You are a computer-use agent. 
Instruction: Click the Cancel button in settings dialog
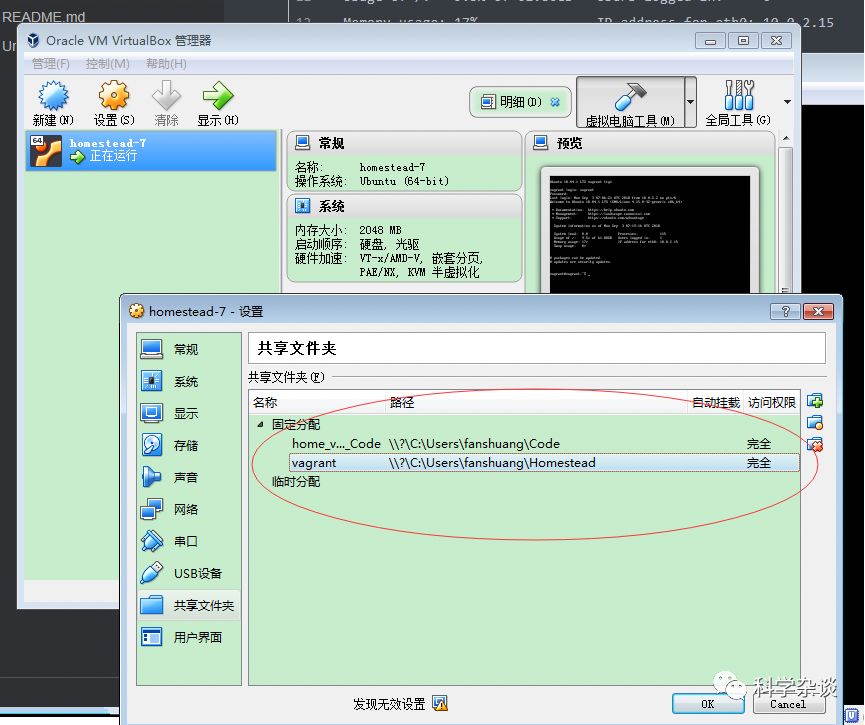[788, 704]
